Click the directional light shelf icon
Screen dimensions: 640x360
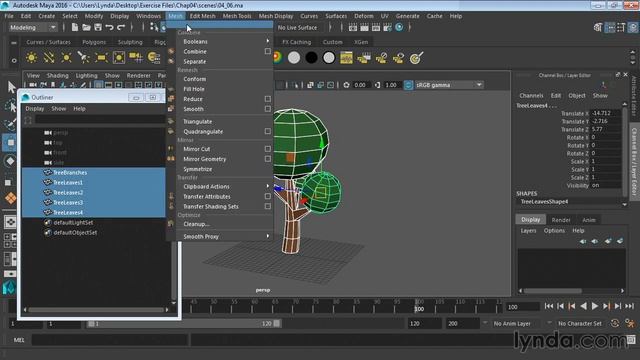[49, 58]
